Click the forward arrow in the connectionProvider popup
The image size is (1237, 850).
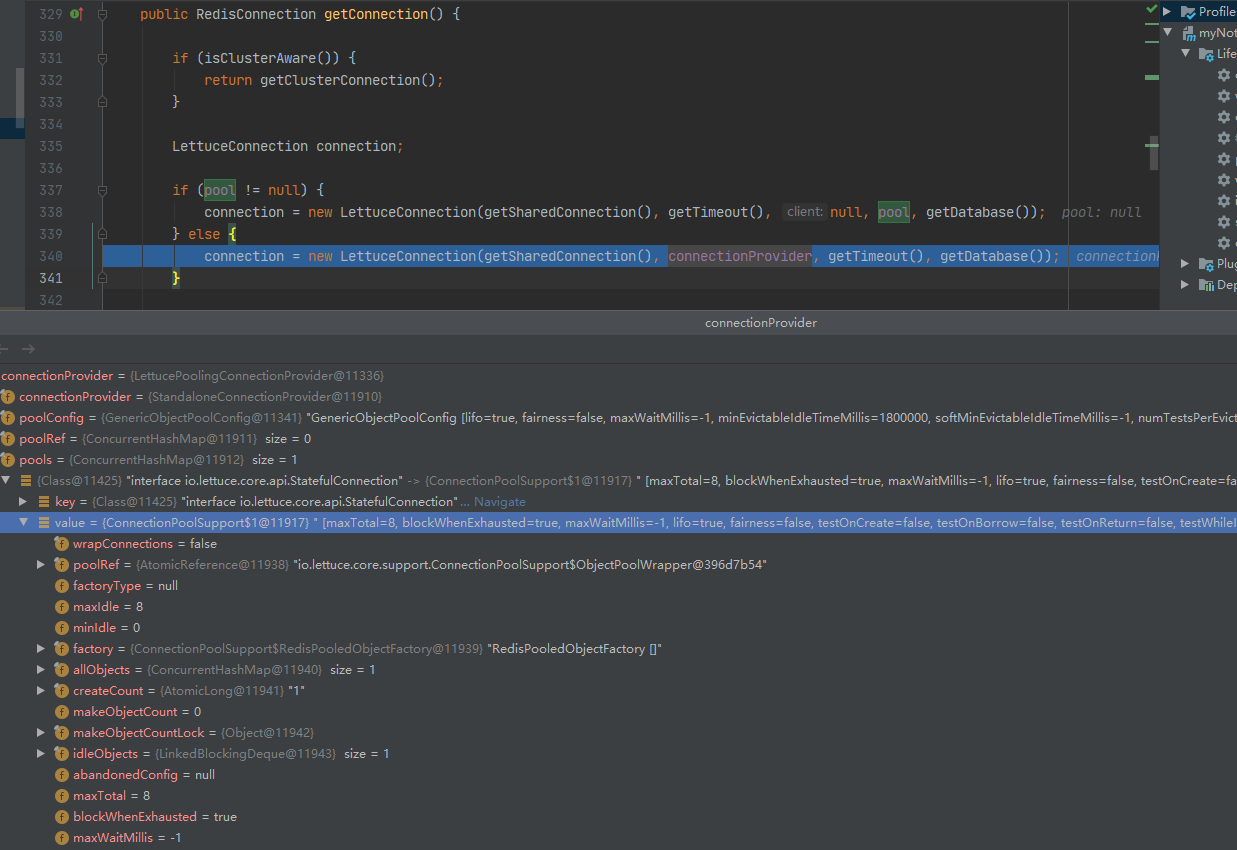click(x=28, y=349)
